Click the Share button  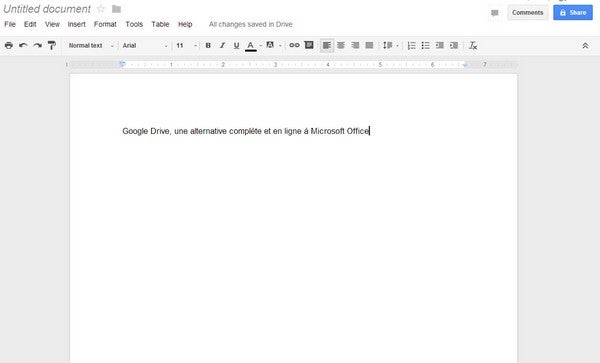coord(573,13)
